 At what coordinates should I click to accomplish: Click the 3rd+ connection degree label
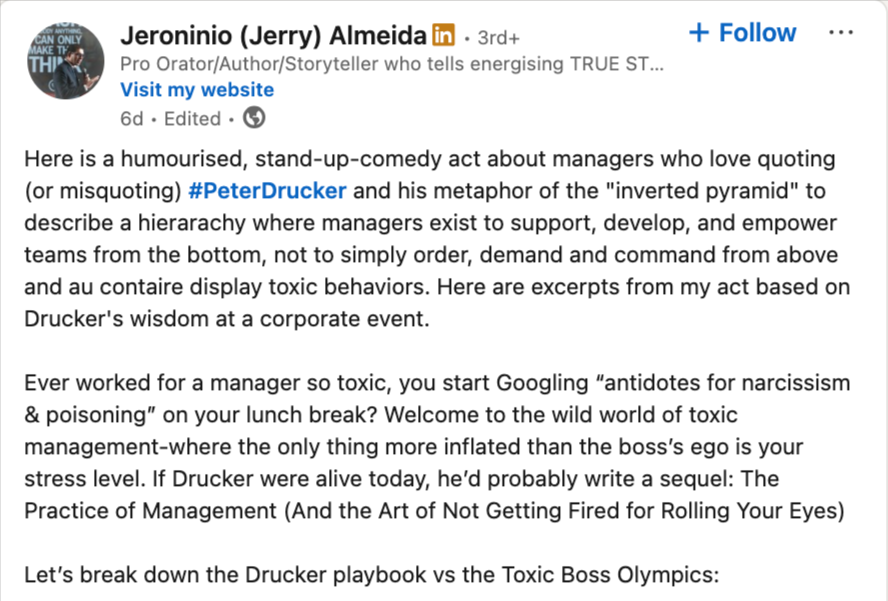pos(498,38)
